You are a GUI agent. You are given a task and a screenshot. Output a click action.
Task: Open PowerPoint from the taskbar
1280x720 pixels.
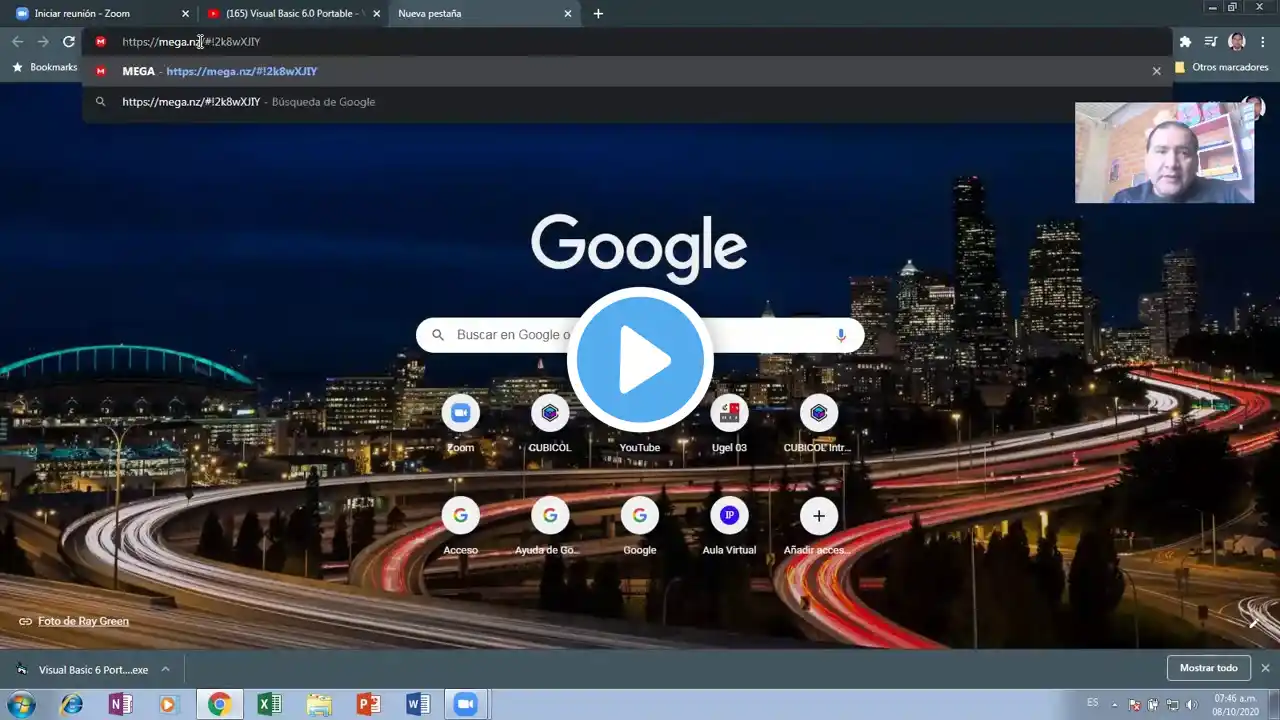[368, 705]
